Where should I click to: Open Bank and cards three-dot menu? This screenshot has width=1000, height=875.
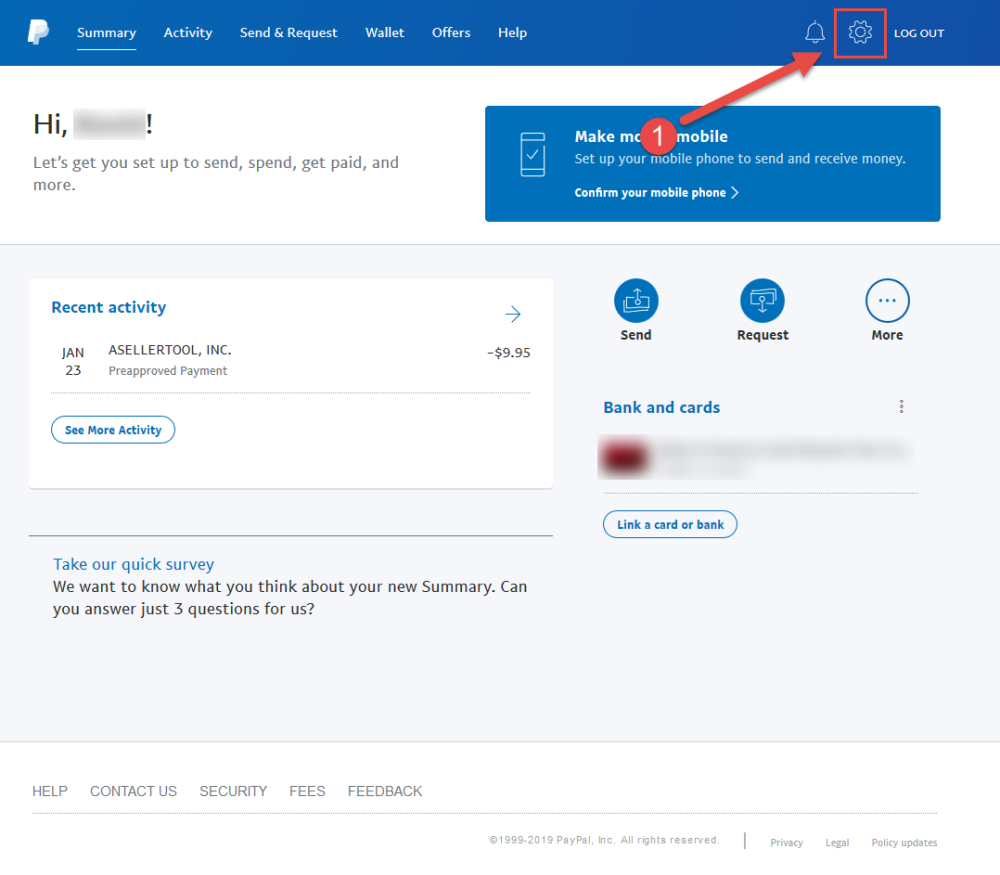pos(901,407)
